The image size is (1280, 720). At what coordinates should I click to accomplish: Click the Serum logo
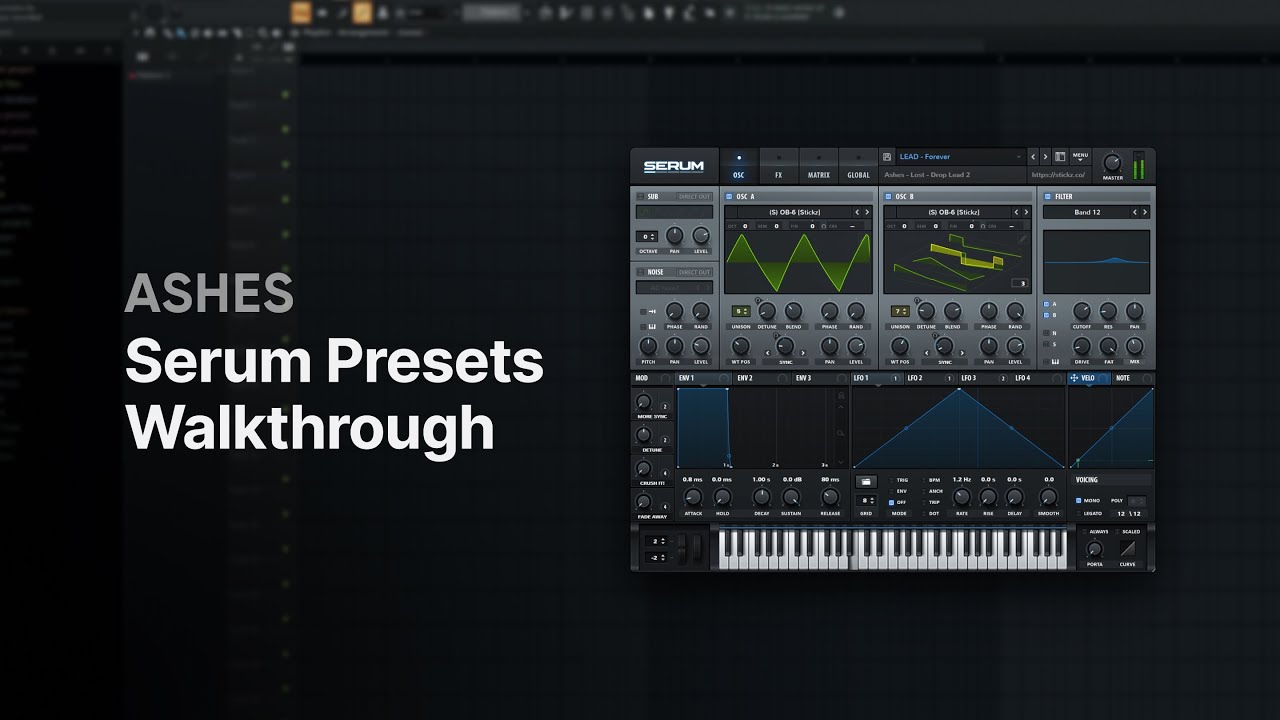[674, 166]
